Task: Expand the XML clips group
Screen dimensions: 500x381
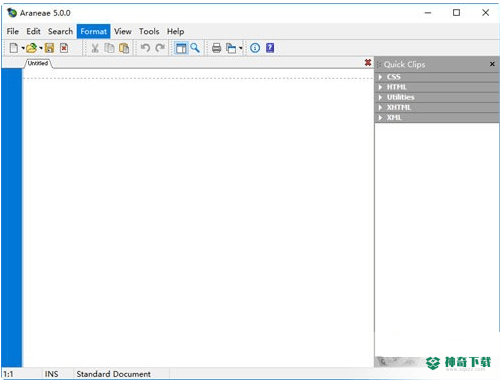Action: click(437, 118)
